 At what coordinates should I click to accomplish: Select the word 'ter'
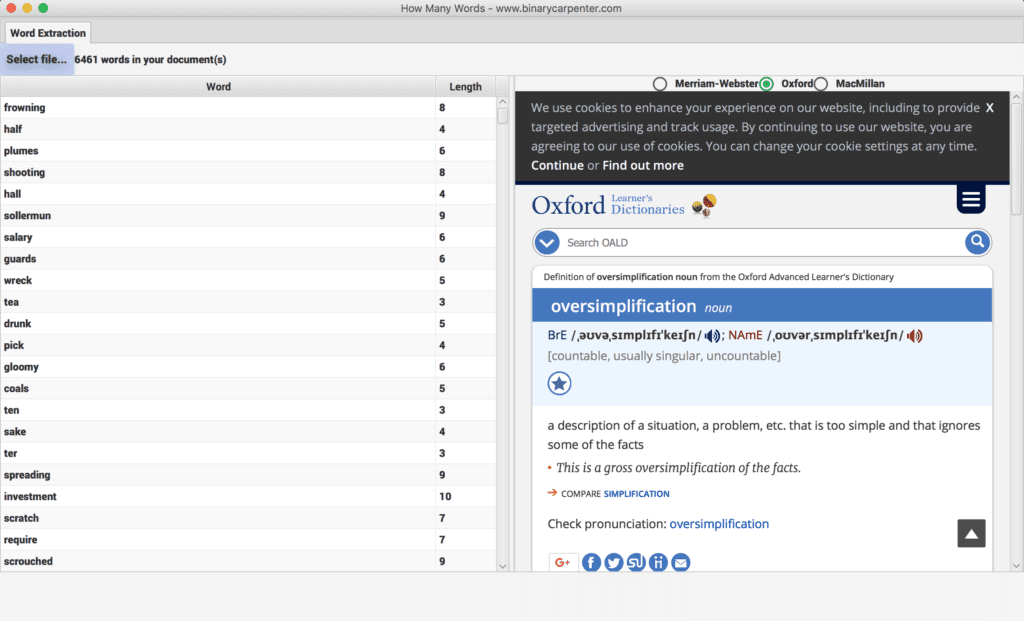click(x=10, y=453)
